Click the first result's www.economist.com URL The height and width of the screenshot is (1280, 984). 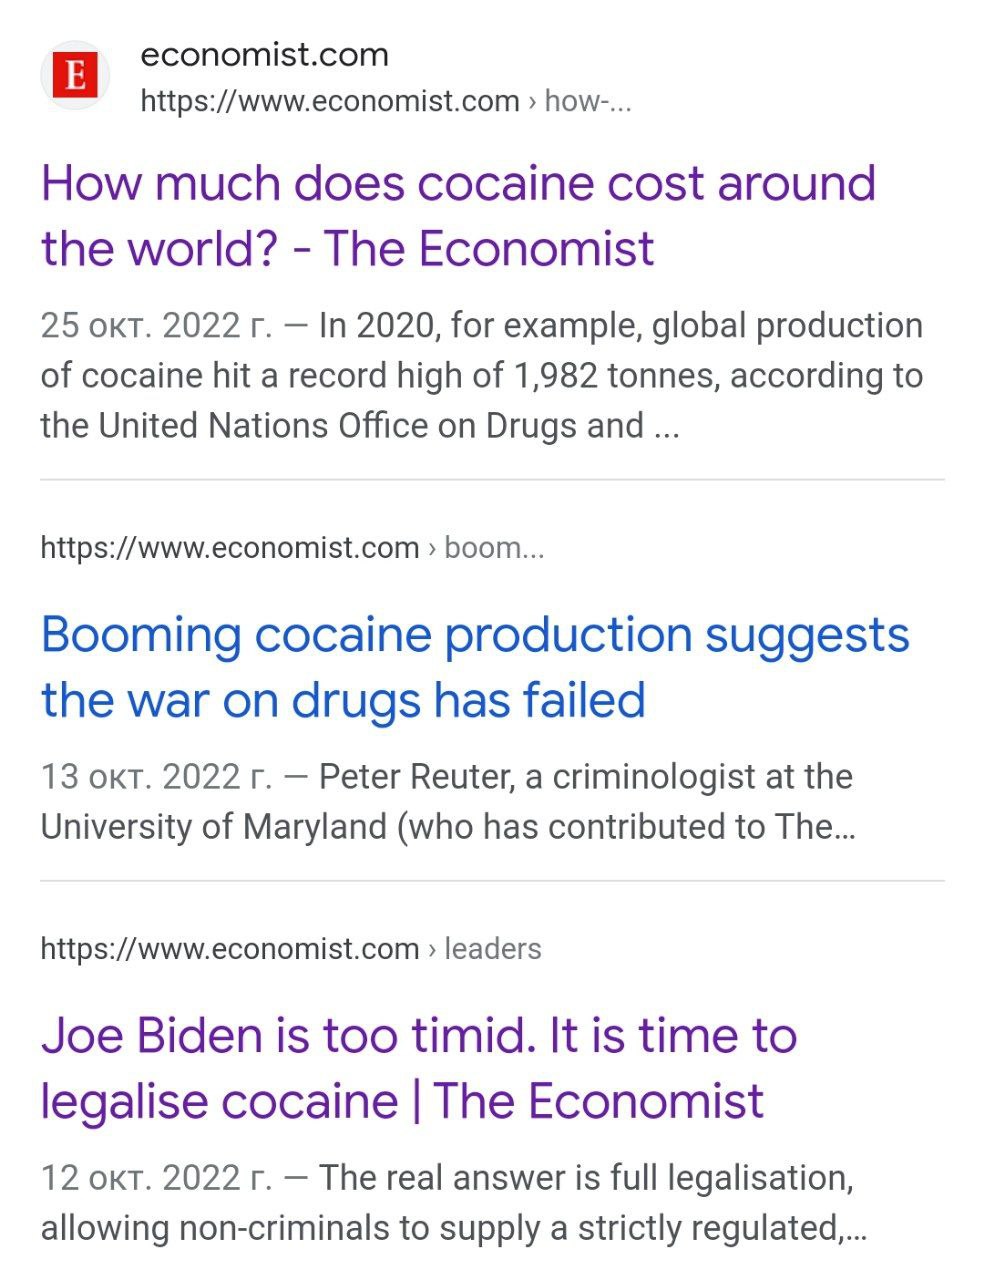tap(330, 101)
